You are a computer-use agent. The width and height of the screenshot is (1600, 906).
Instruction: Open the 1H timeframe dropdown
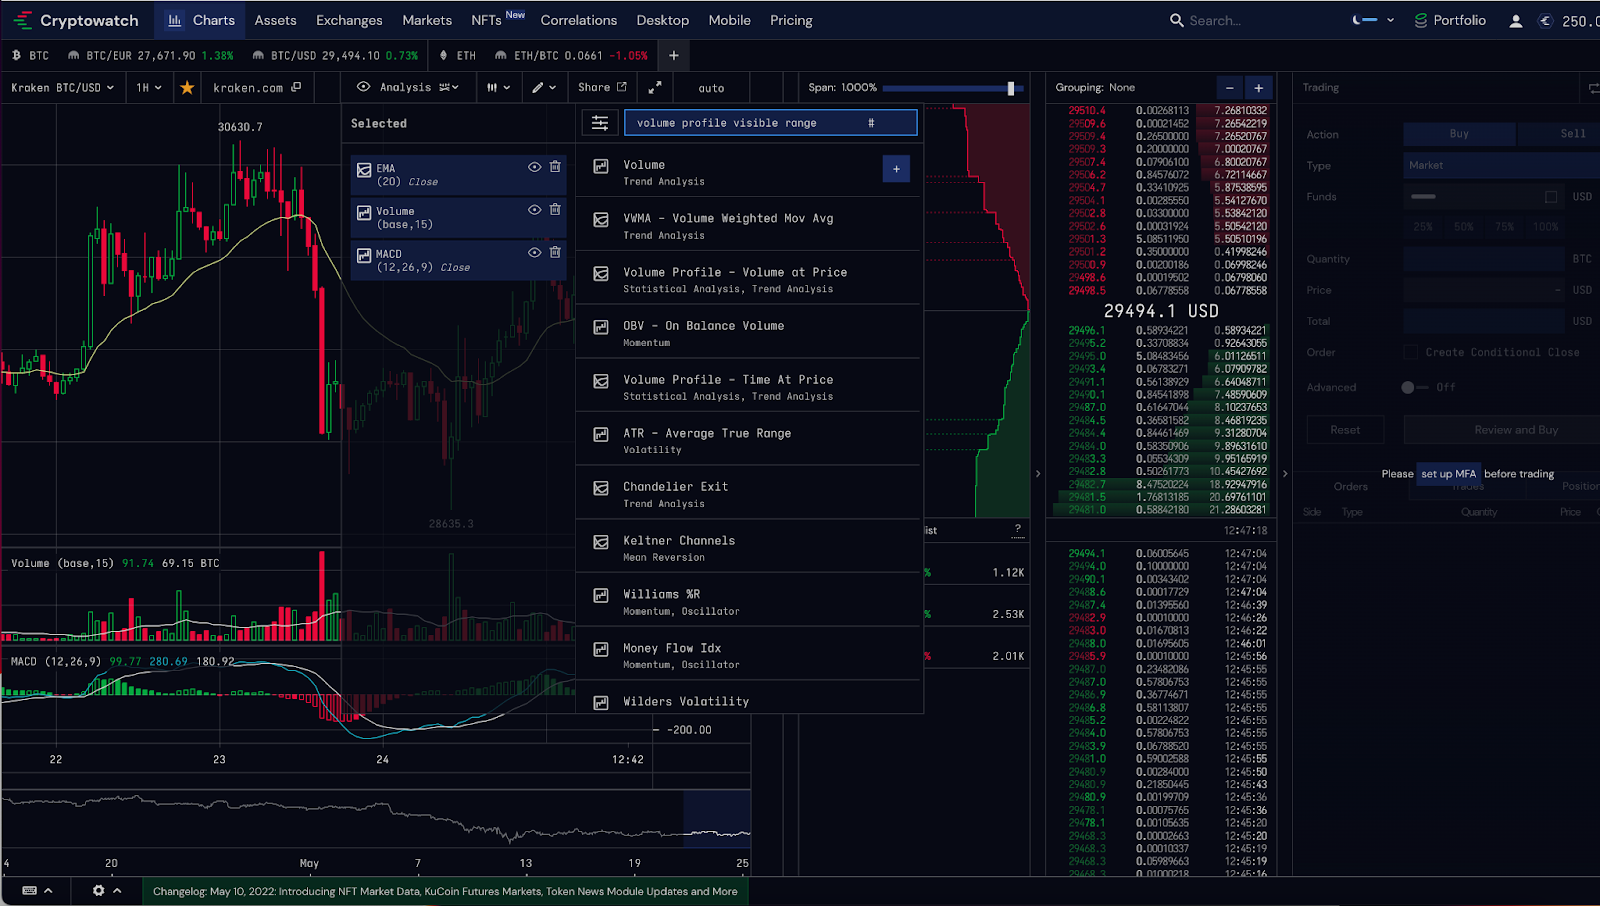(149, 88)
